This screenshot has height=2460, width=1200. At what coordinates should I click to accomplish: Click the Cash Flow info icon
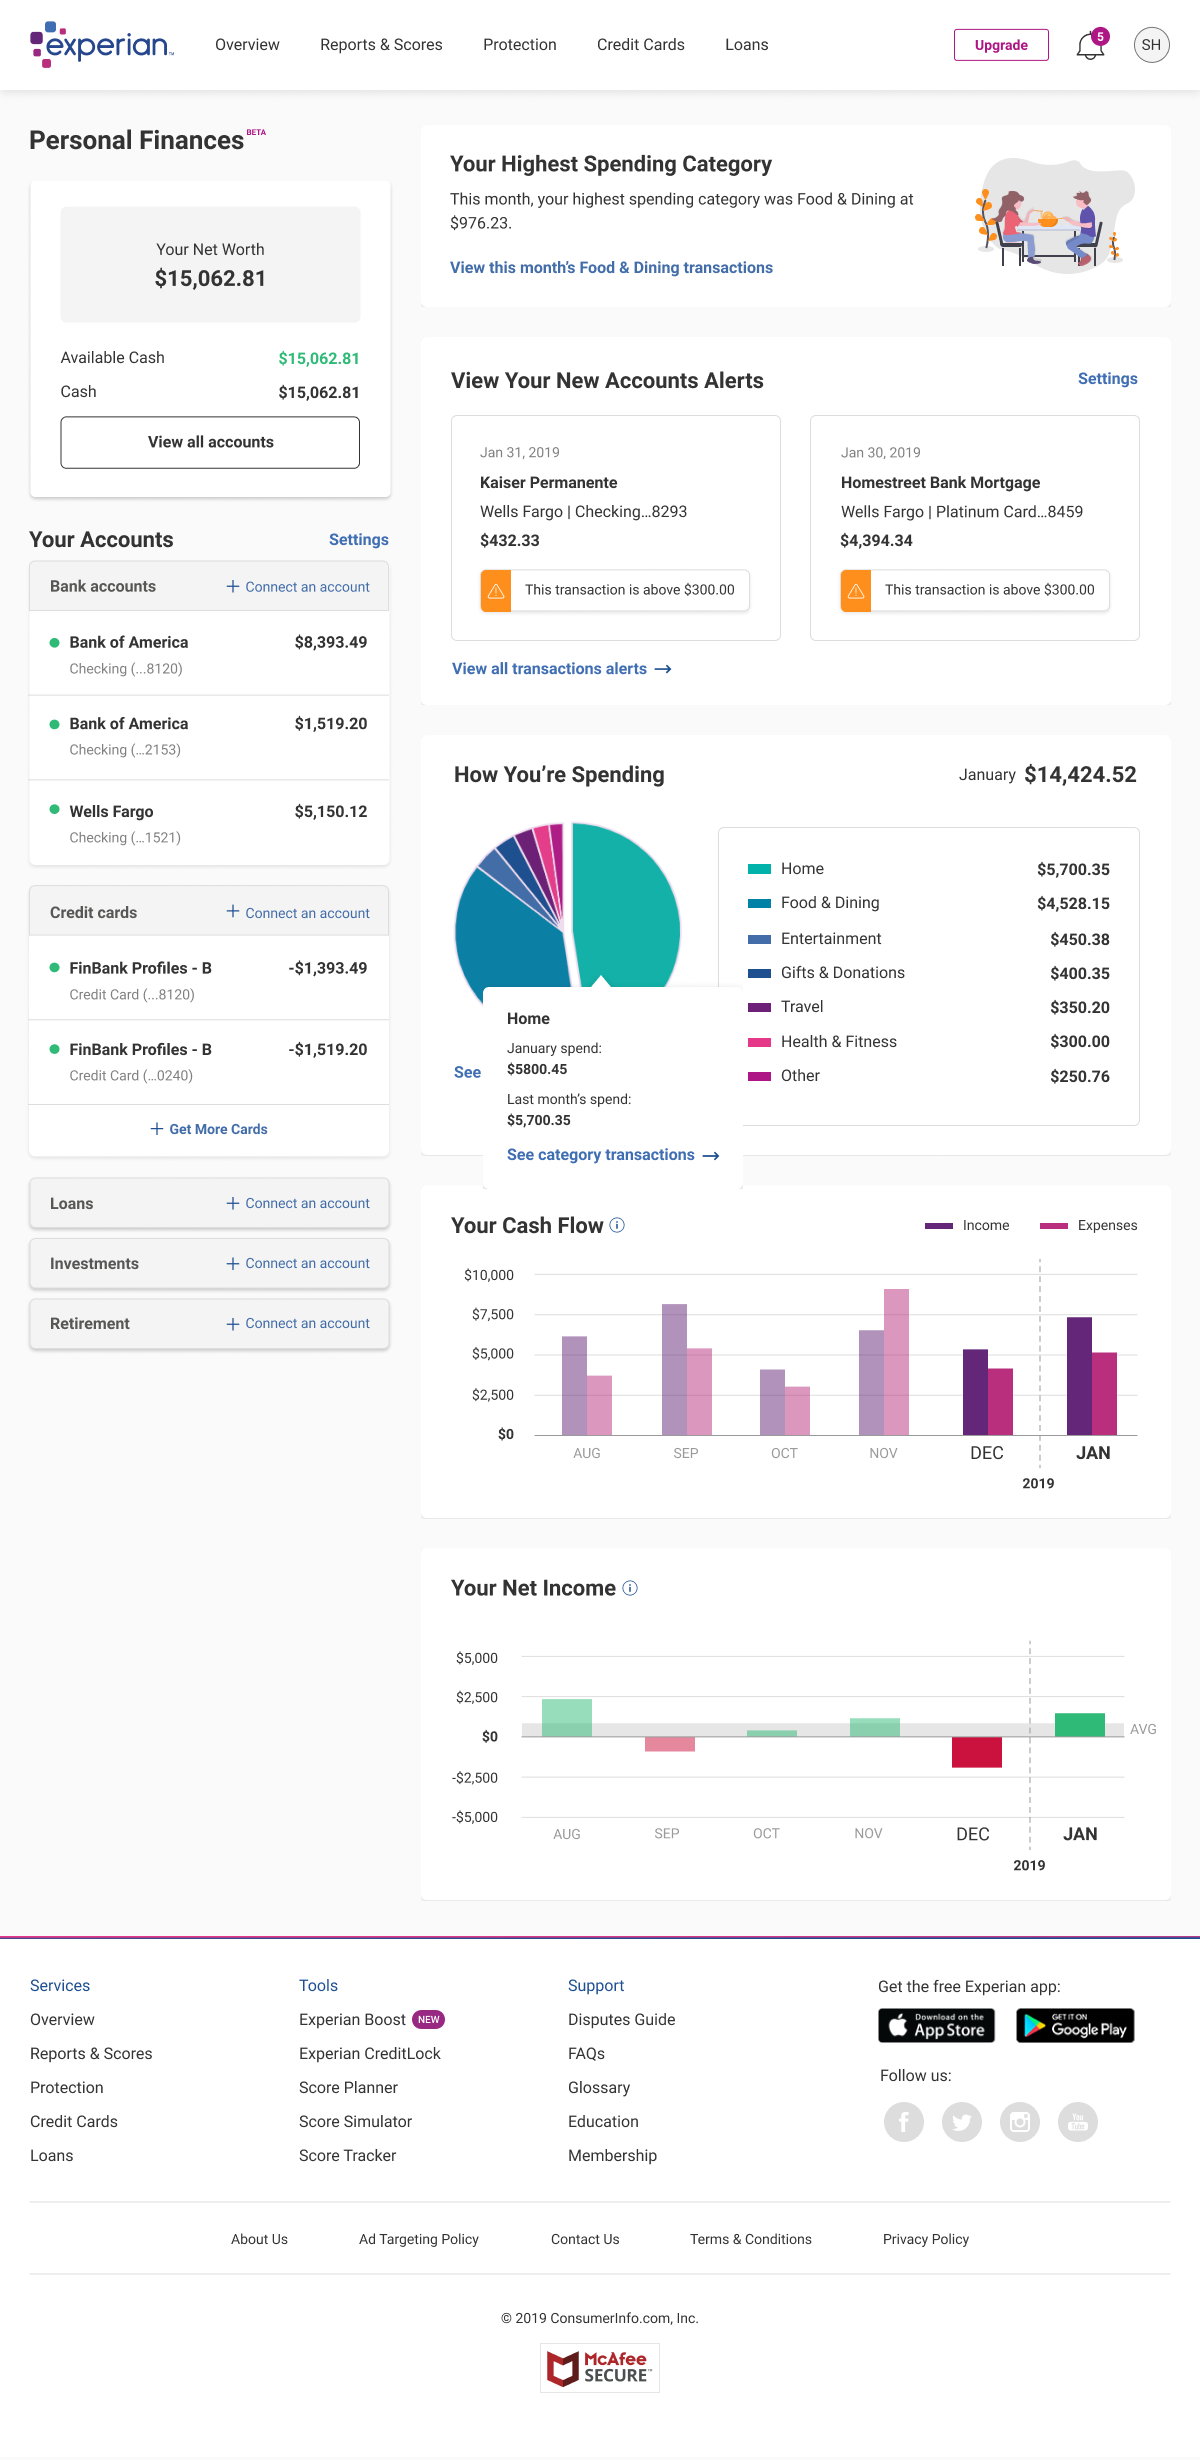pos(617,1225)
